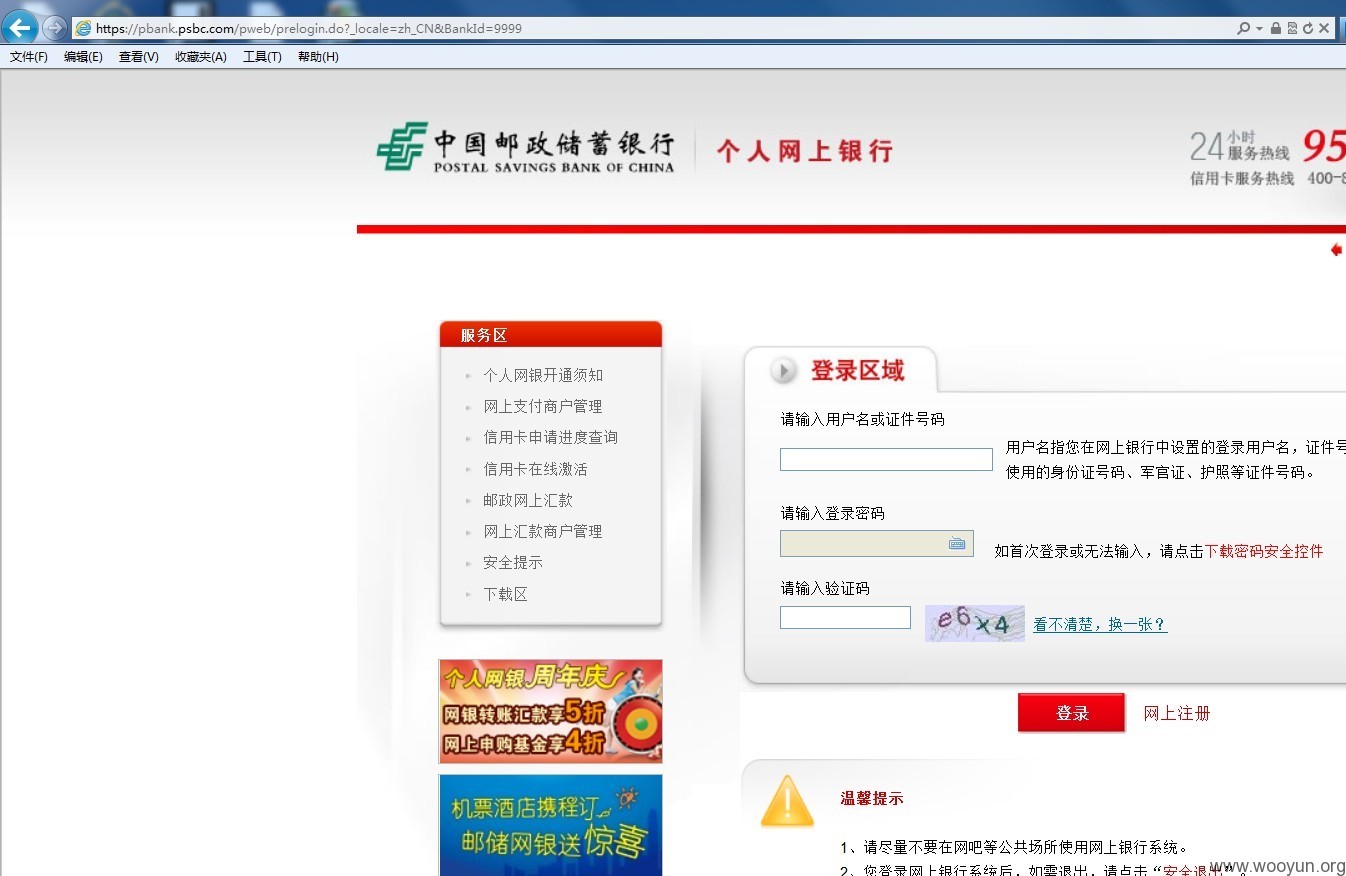Open 网上汇款商户管理 link
This screenshot has width=1346, height=876.
[543, 531]
